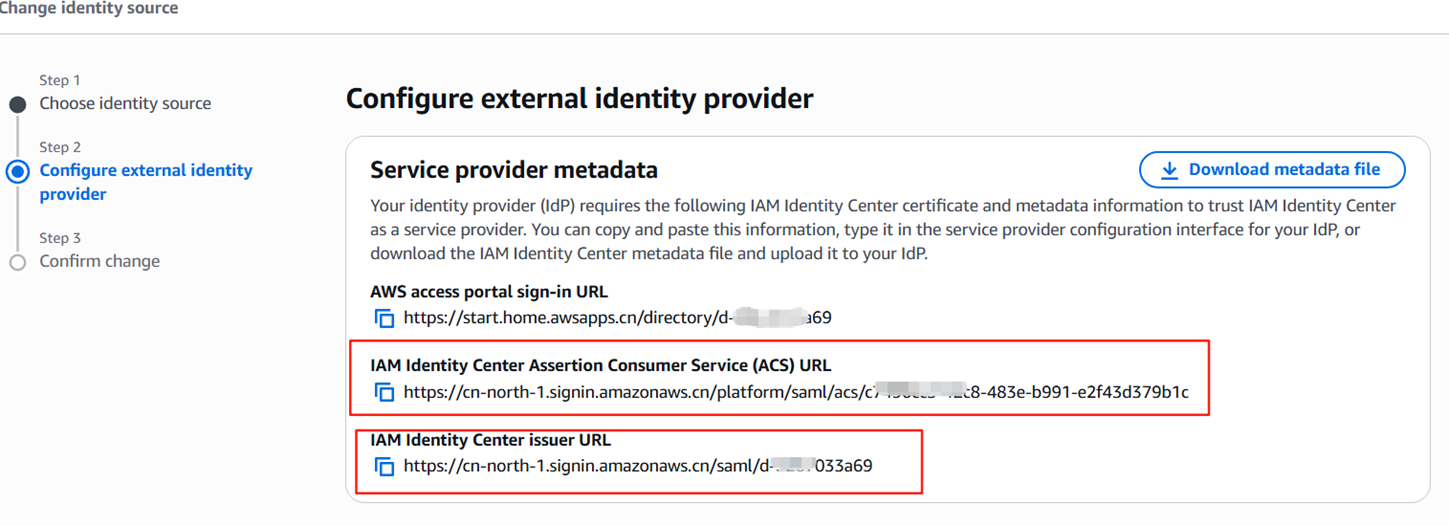Viewport: 1449px width, 526px height.
Task: Click the issuer URL text ending in 033a69
Action: pyautogui.click(x=638, y=465)
